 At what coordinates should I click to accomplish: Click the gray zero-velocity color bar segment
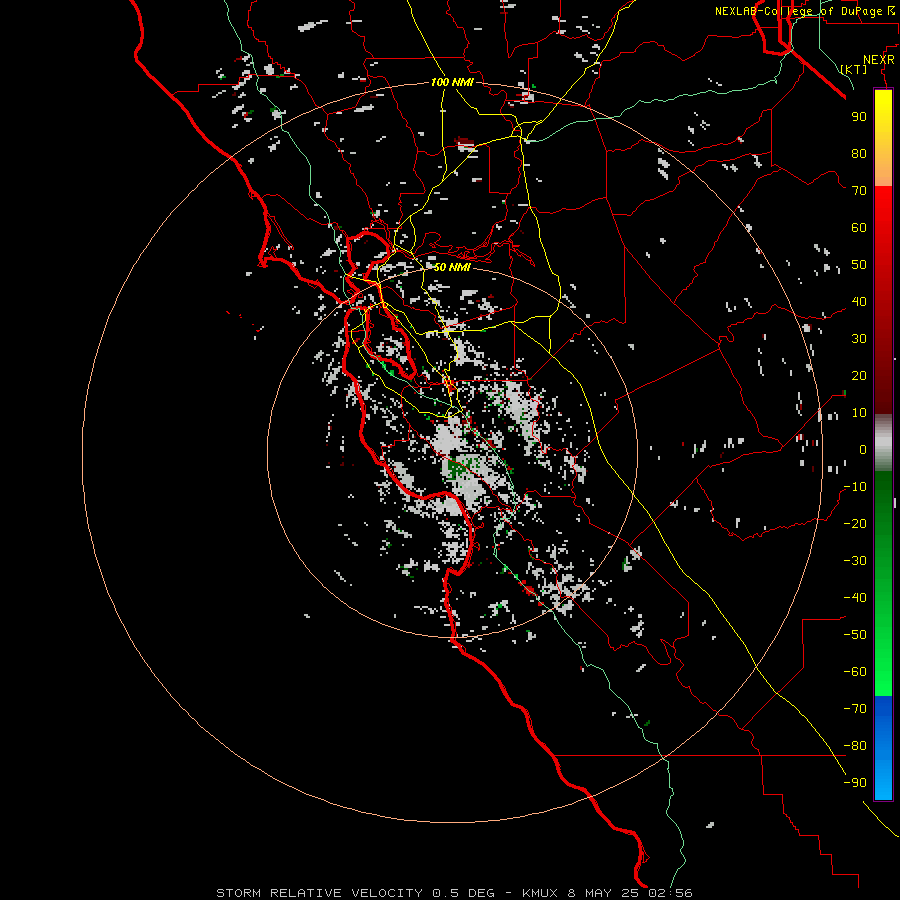point(883,443)
